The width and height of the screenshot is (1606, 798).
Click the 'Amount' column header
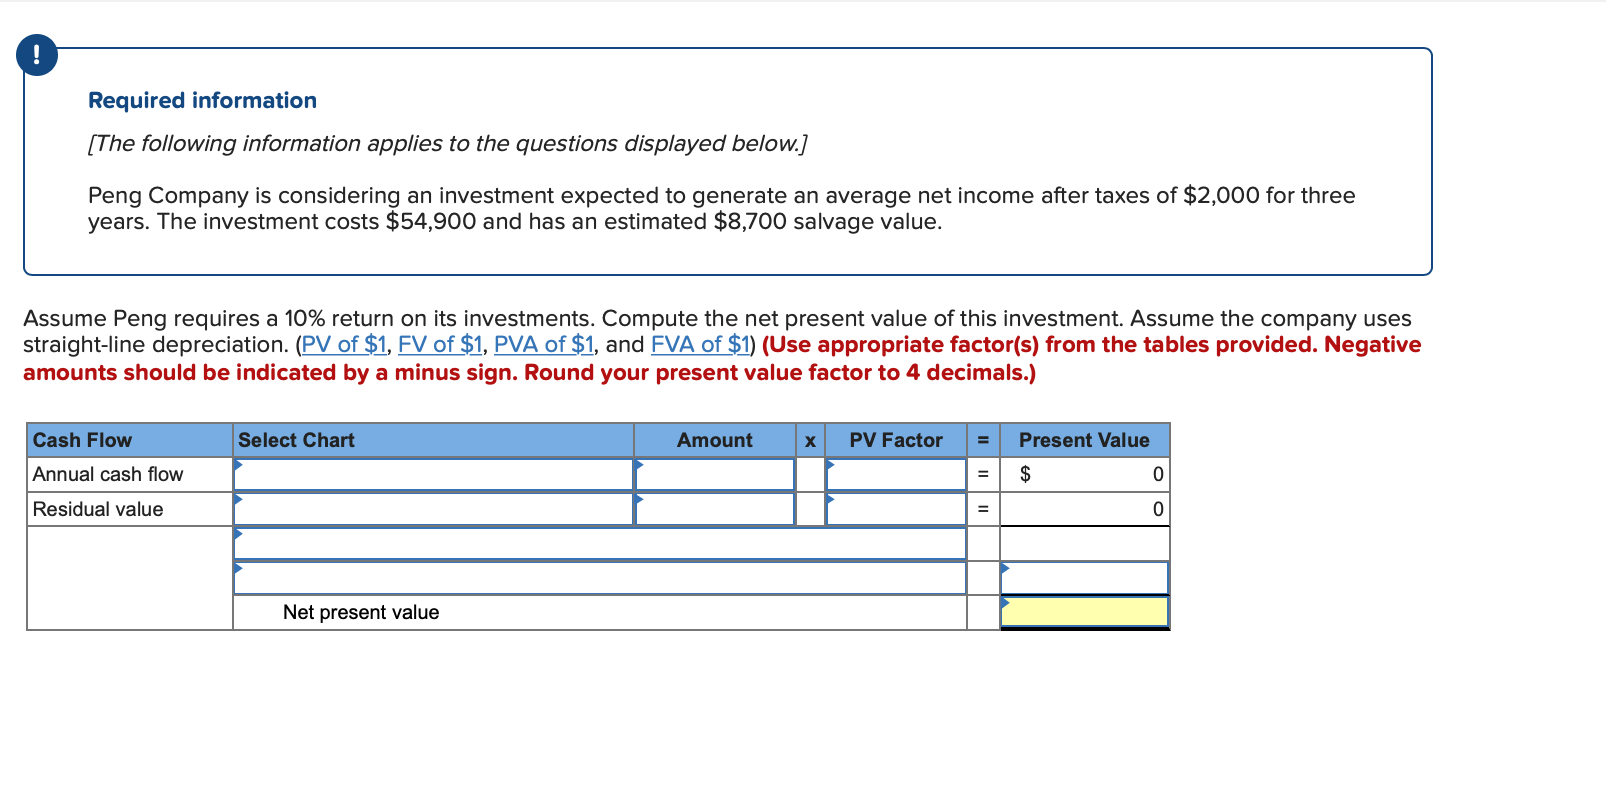tap(715, 440)
